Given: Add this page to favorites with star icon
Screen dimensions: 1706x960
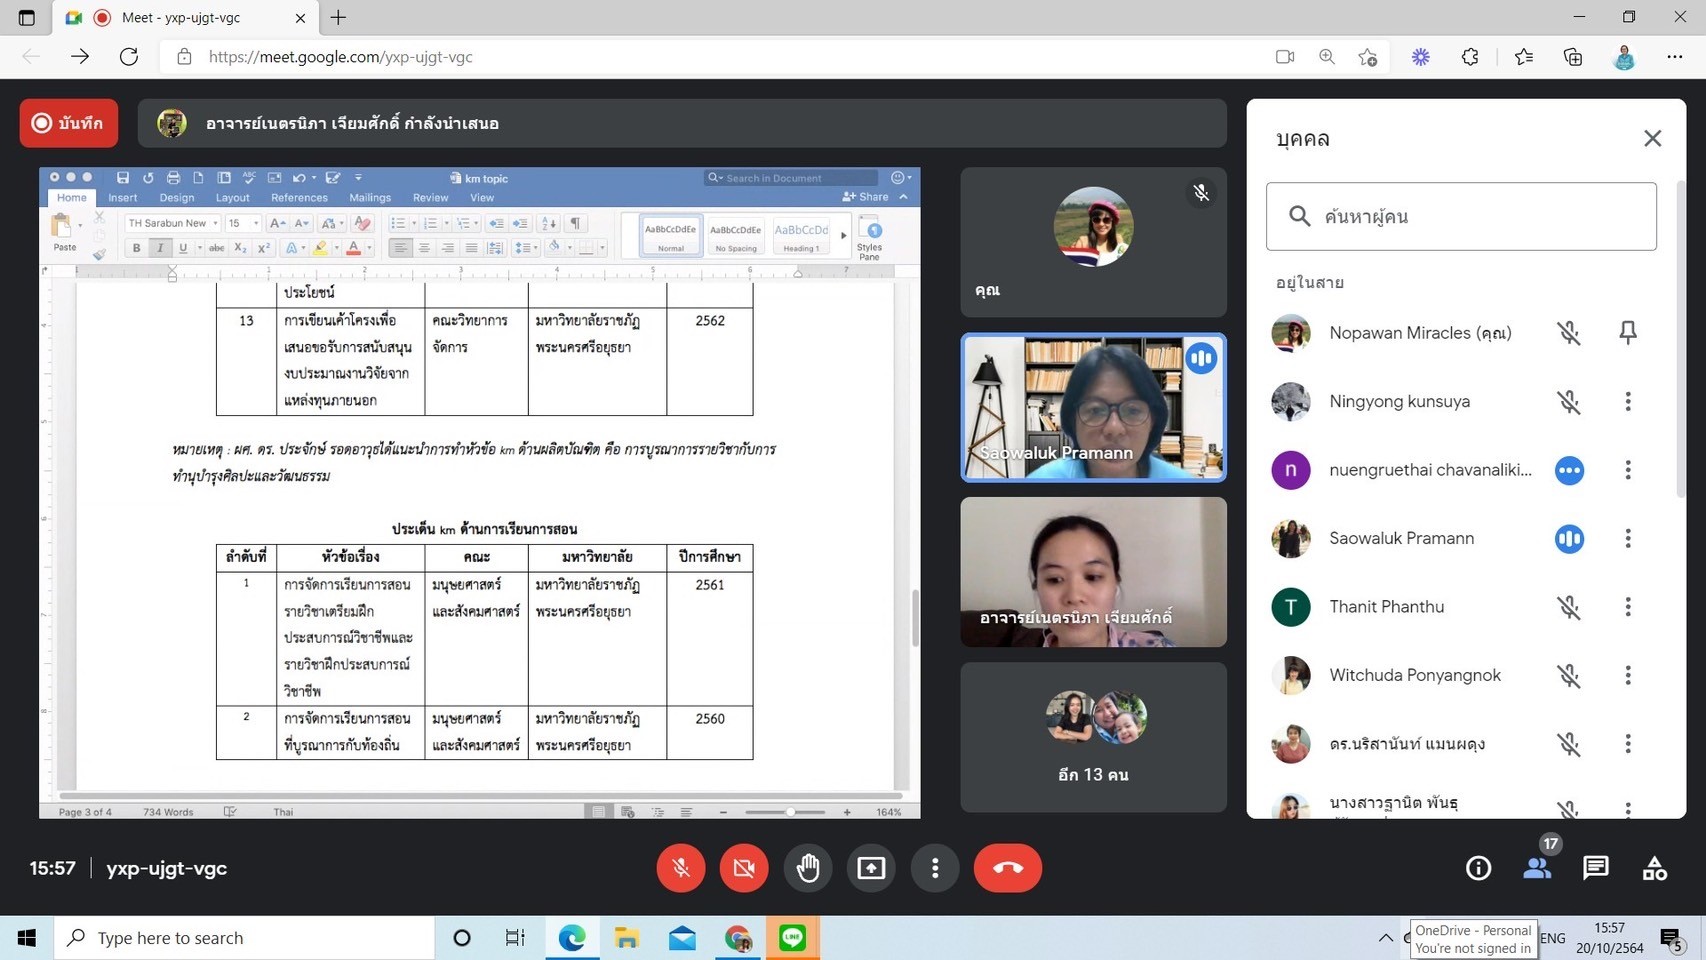Looking at the screenshot, I should pos(1368,57).
